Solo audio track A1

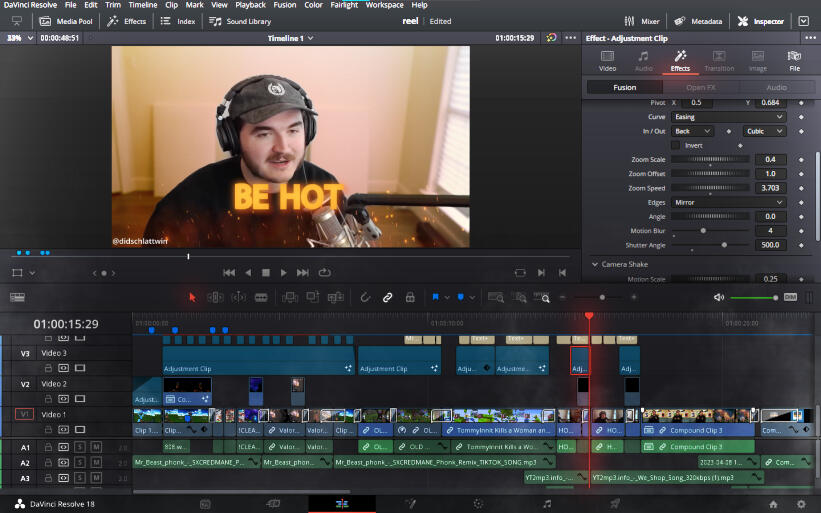click(81, 447)
